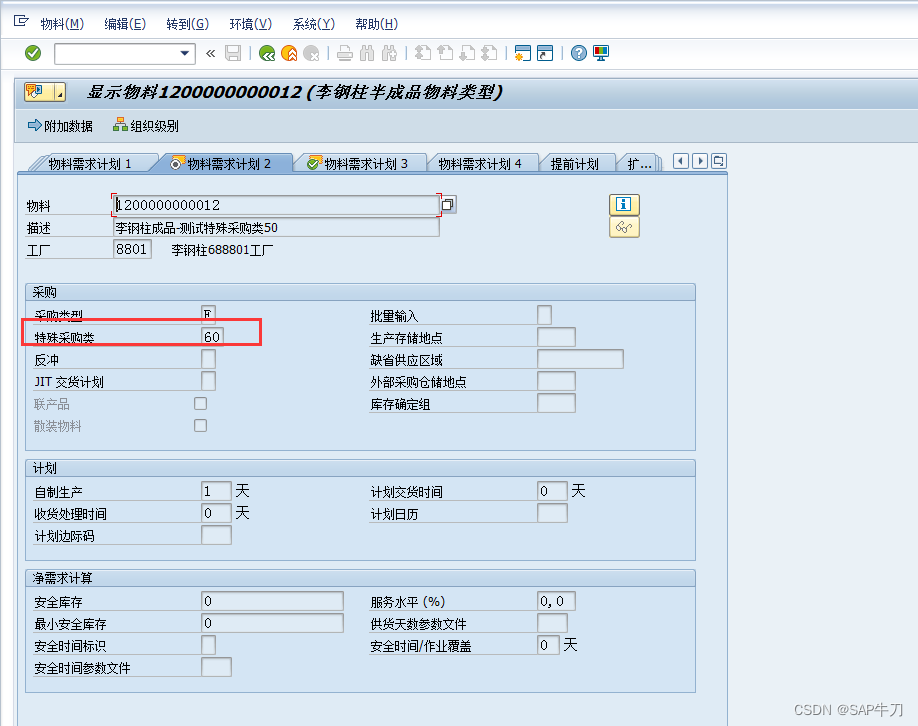Click the Previous Page icon

(445, 53)
